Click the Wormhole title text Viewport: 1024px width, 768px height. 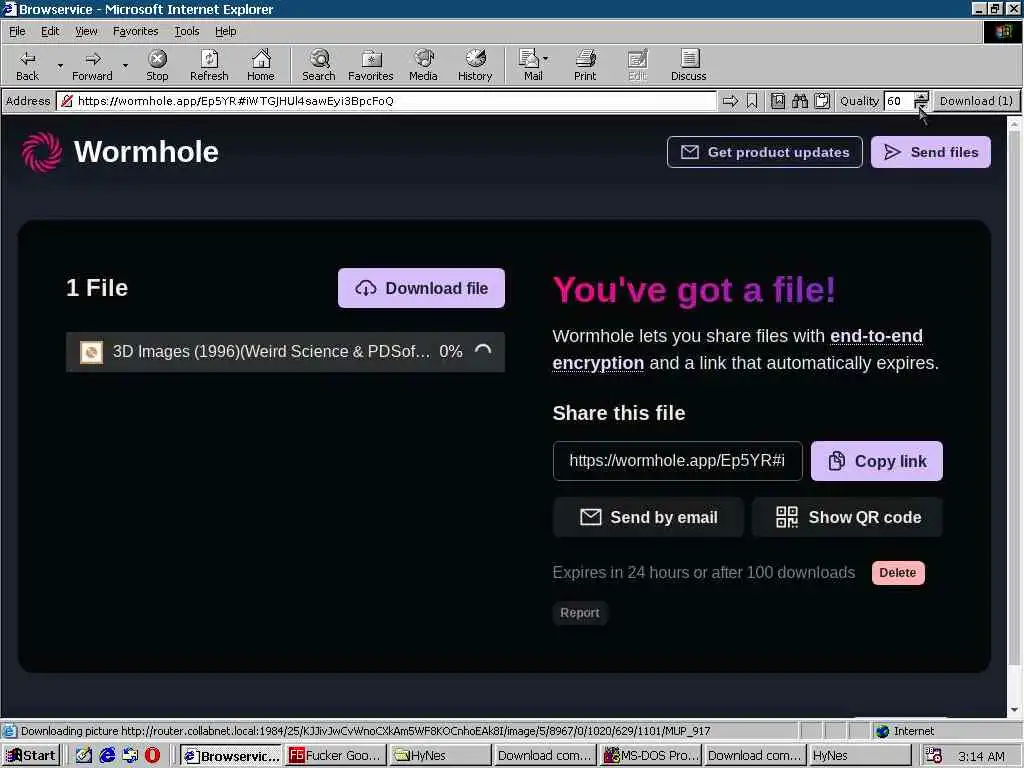(x=146, y=152)
